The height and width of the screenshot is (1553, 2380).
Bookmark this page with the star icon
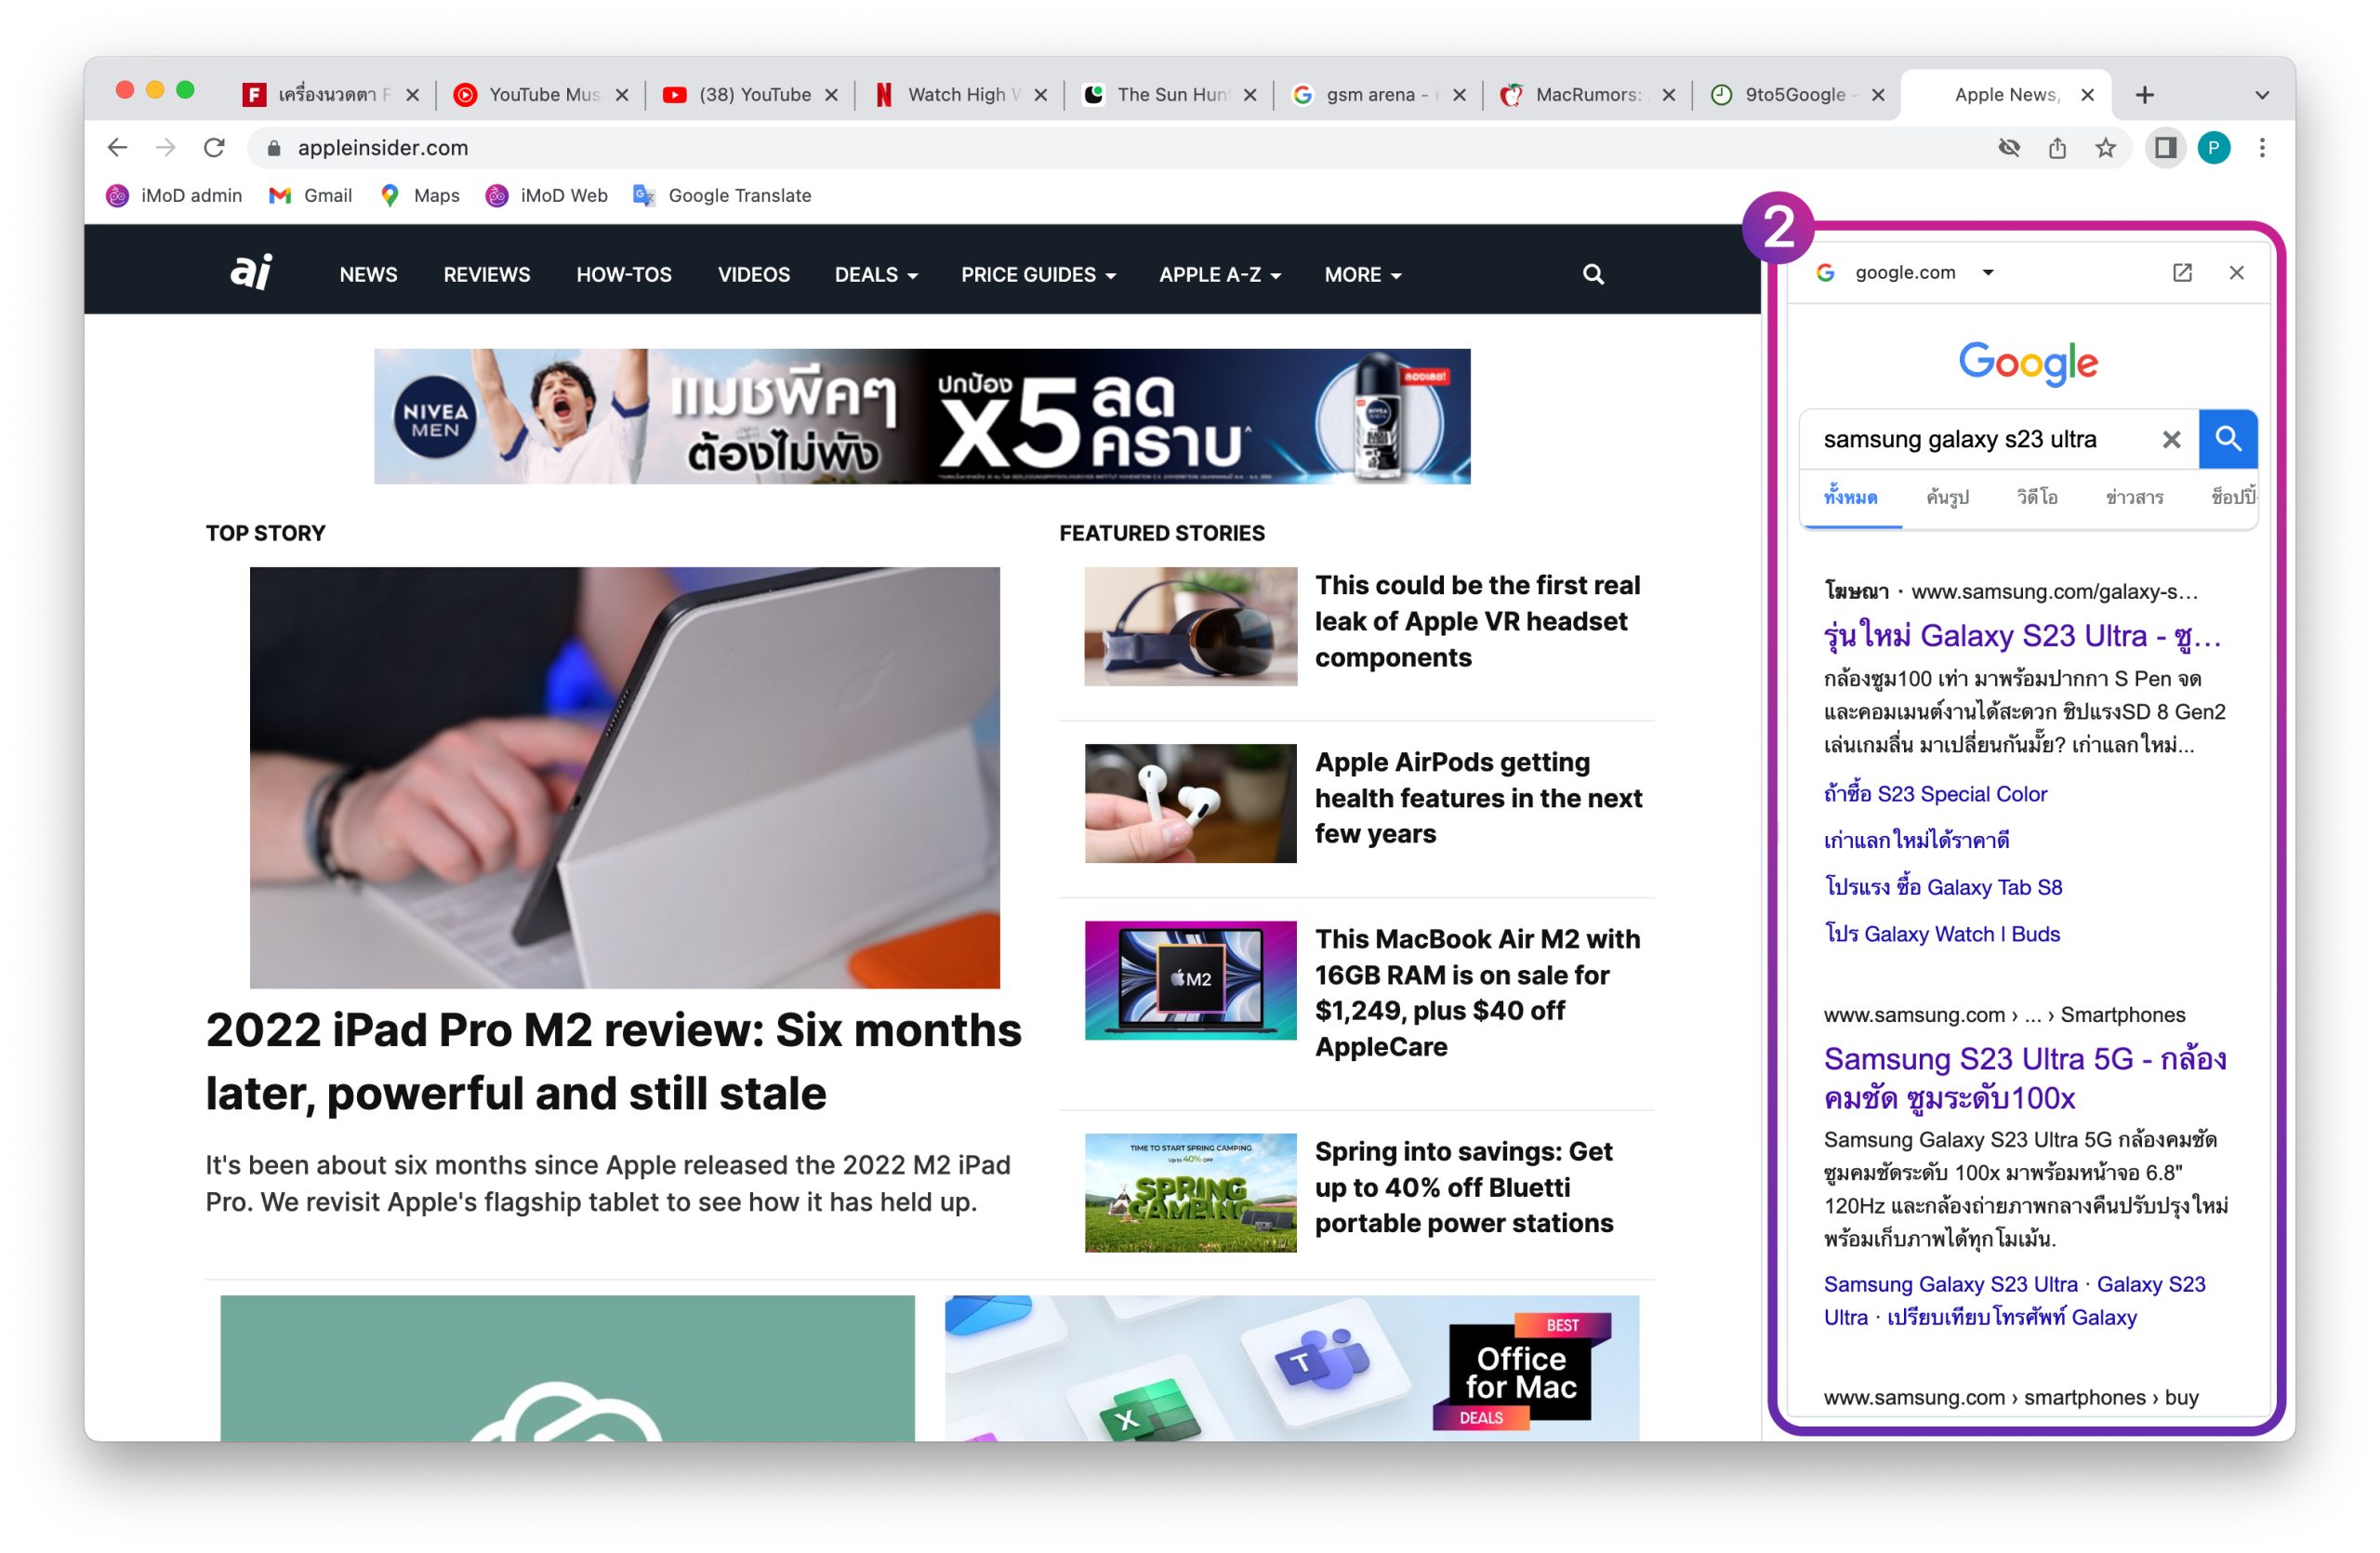pos(2106,148)
